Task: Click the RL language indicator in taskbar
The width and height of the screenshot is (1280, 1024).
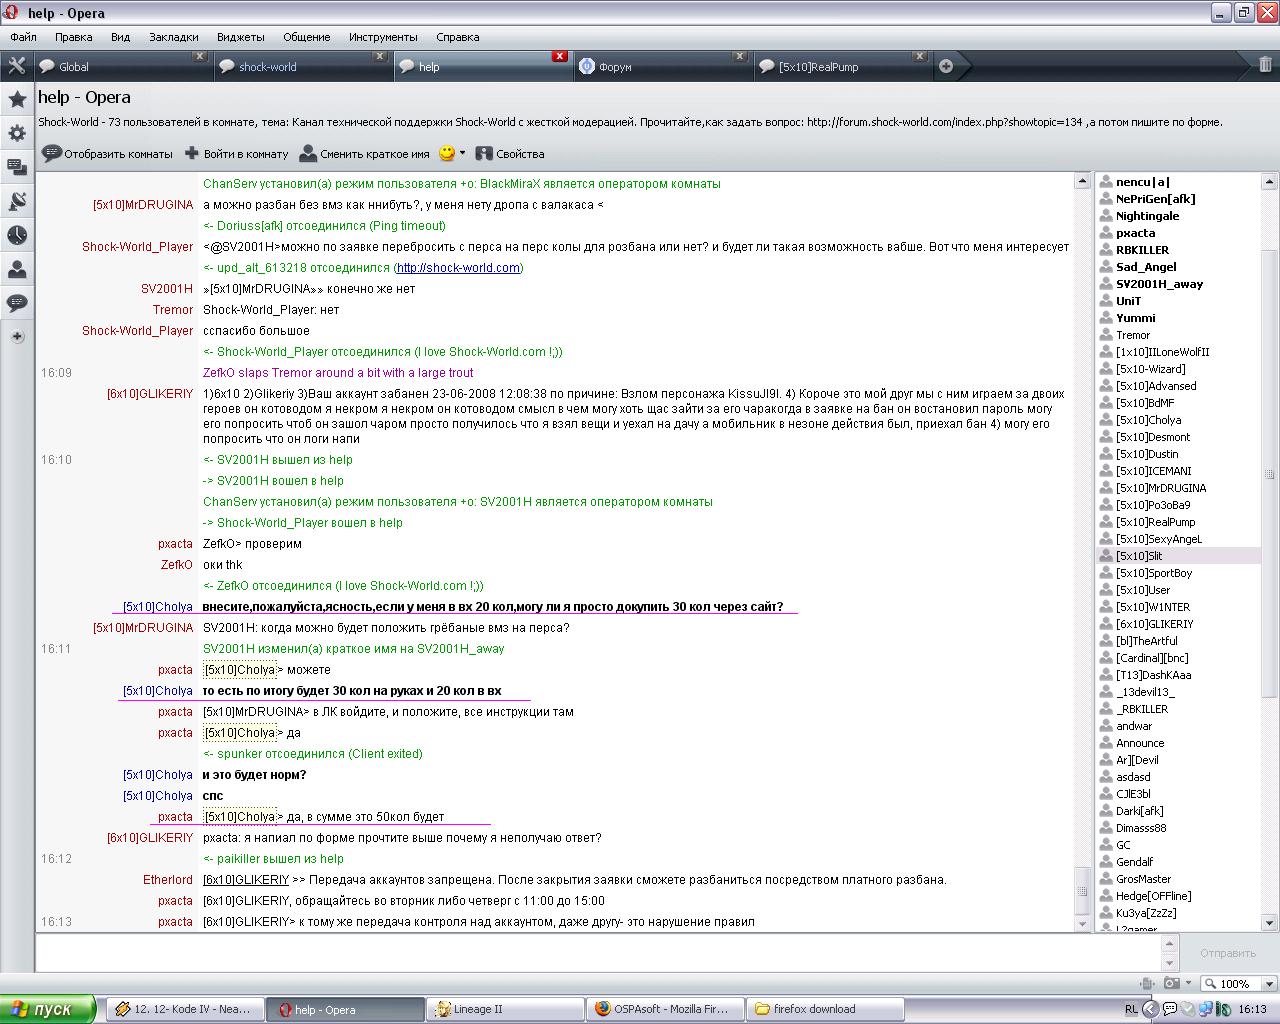Action: point(1131,1010)
